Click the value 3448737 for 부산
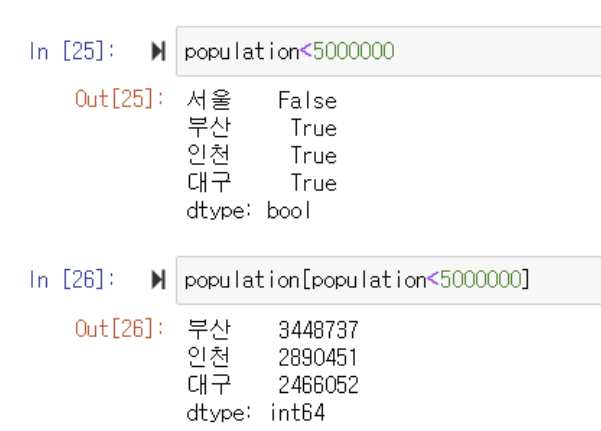Viewport: 601px width, 431px height. pyautogui.click(x=318, y=330)
